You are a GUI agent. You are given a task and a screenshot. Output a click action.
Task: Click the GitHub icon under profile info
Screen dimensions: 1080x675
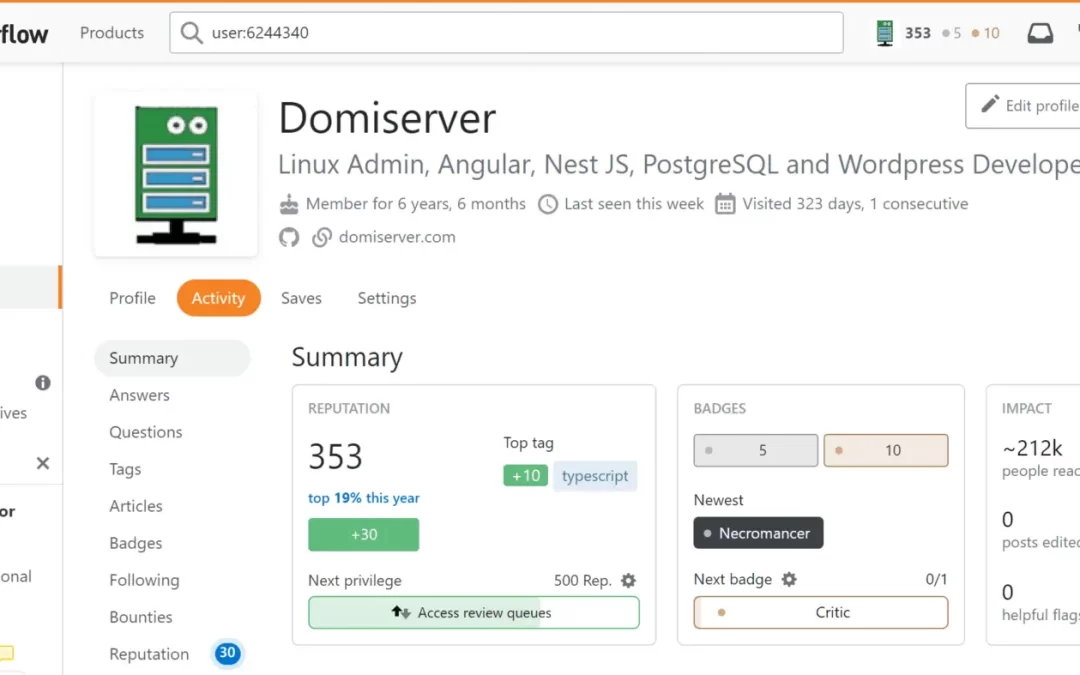[289, 237]
